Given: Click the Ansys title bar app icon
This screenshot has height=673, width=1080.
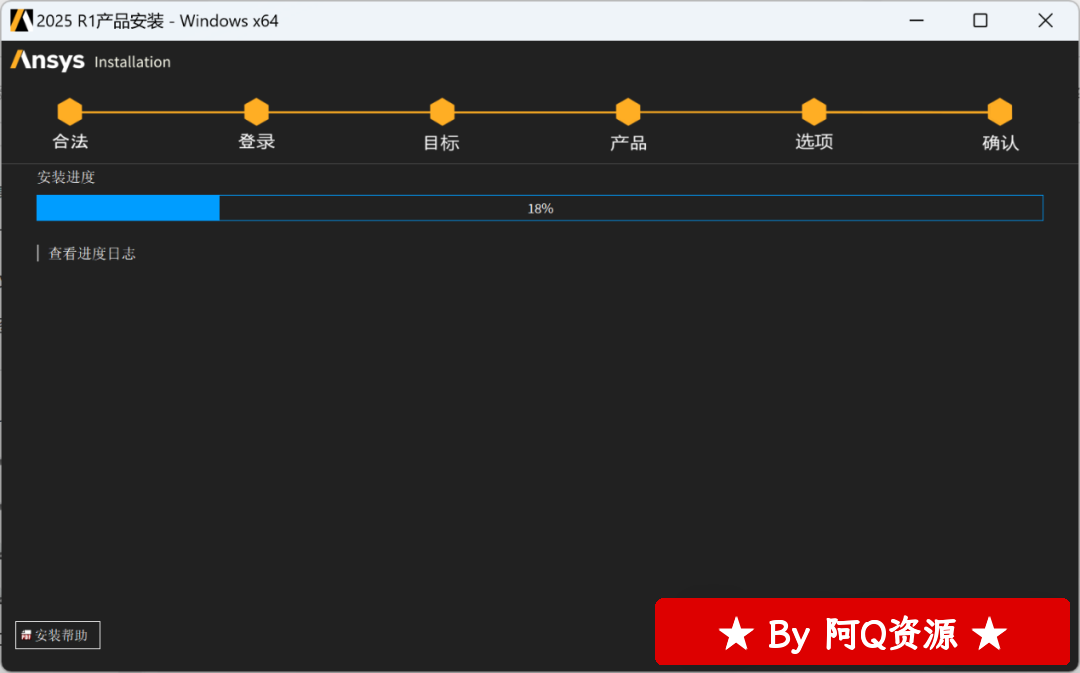Looking at the screenshot, I should tap(21, 21).
